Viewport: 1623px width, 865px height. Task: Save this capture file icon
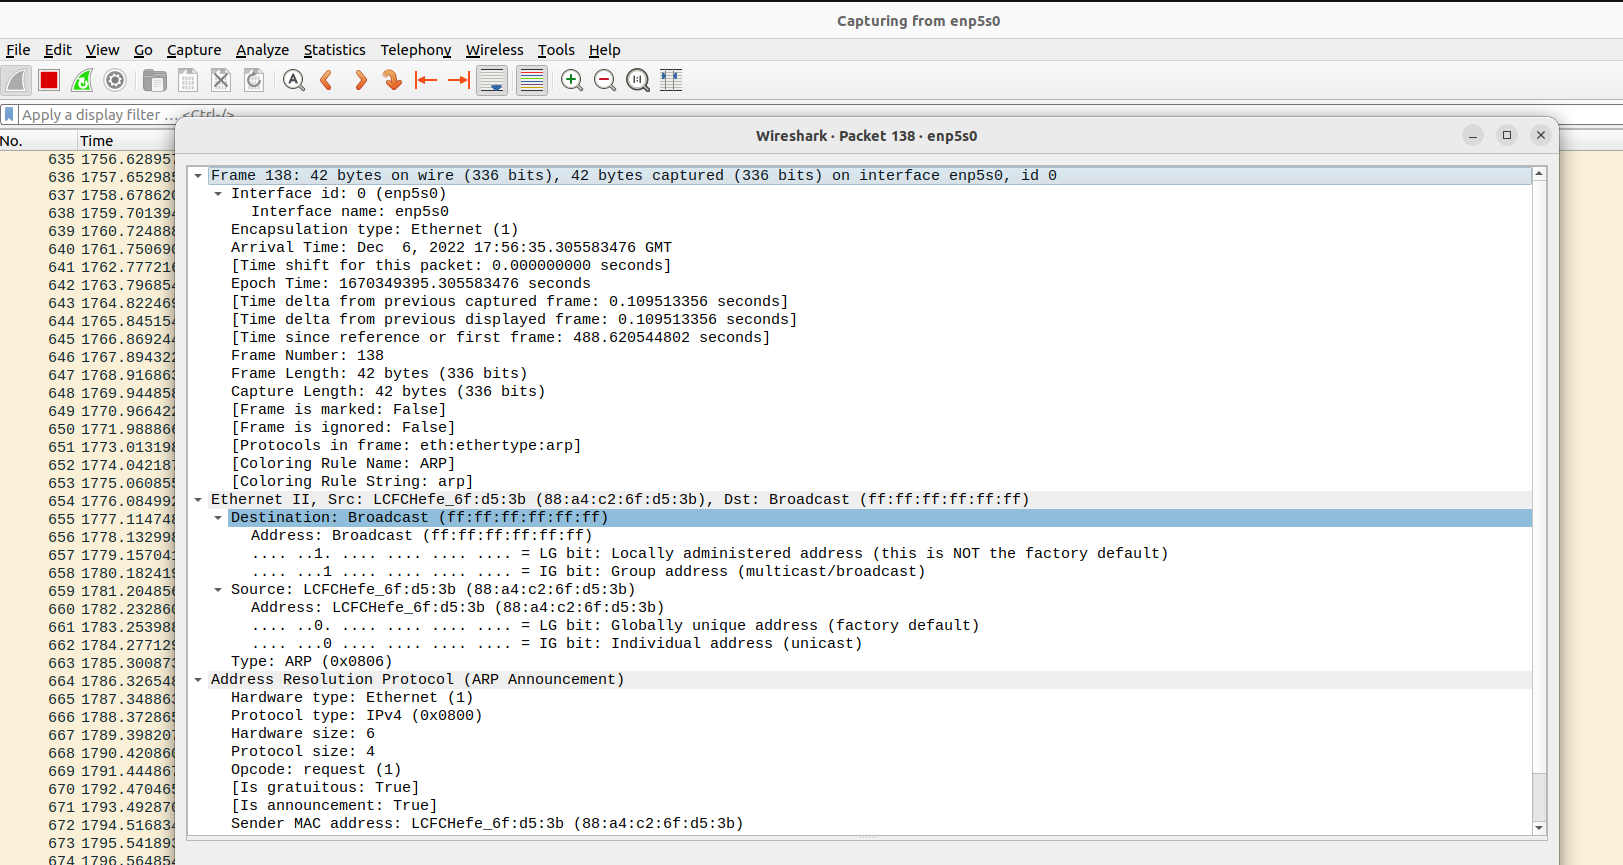(188, 81)
